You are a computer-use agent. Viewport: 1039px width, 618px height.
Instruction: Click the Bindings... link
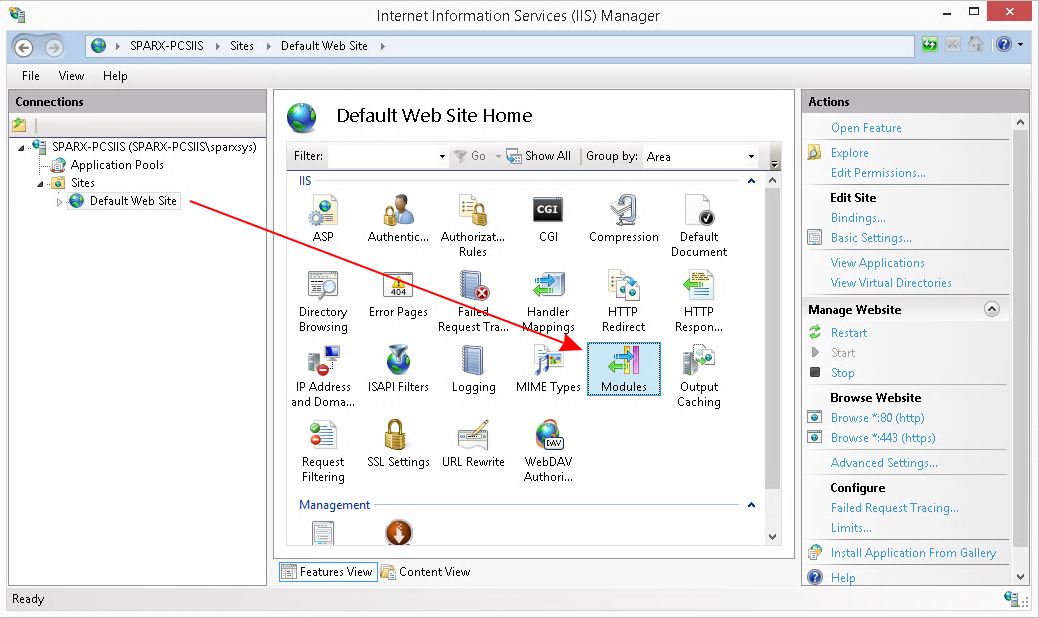(x=858, y=218)
